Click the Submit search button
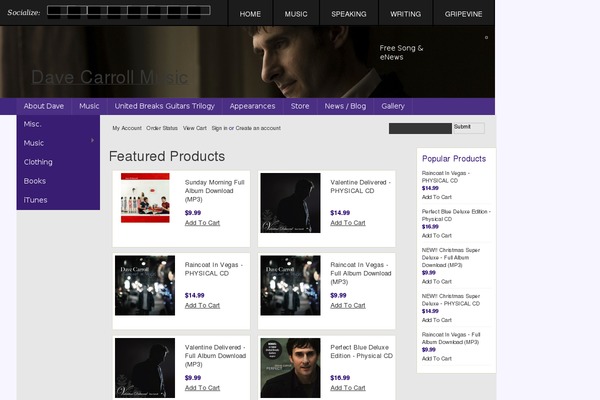600x400 pixels. (469, 128)
